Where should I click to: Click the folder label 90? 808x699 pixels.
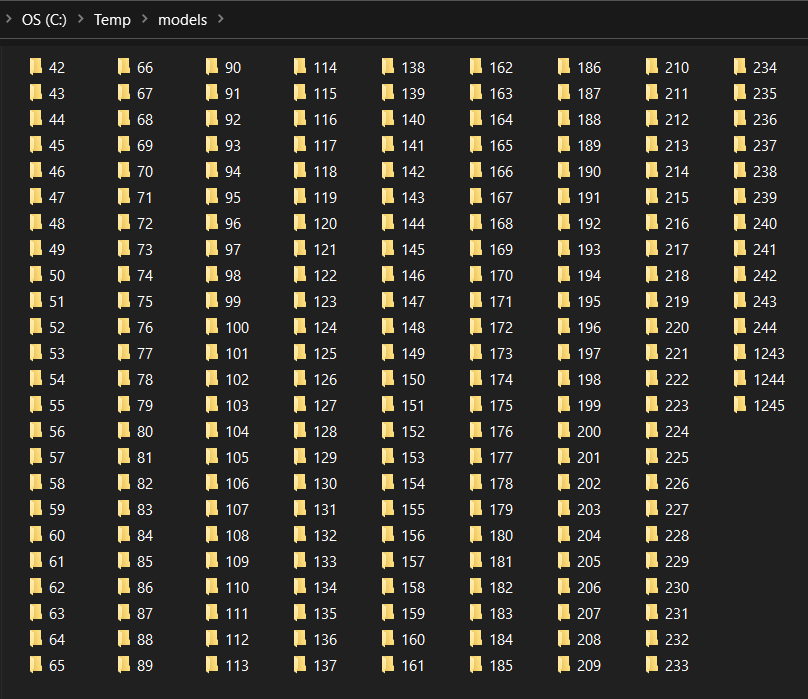pyautogui.click(x=233, y=67)
